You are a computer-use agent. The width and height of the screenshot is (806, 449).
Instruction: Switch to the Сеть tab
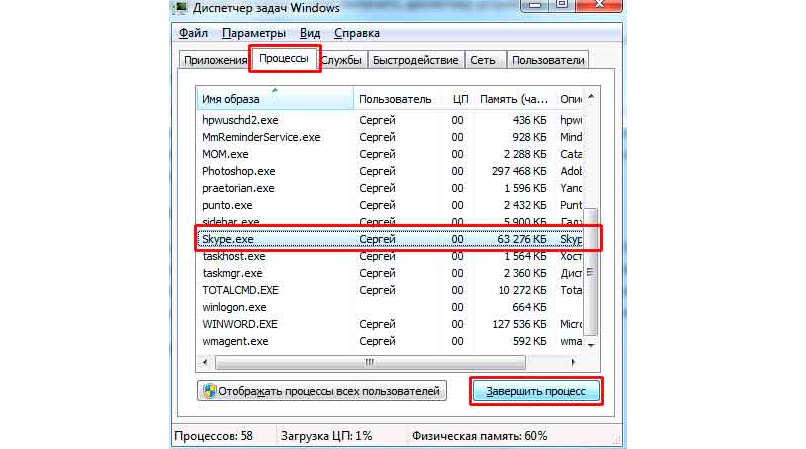pyautogui.click(x=483, y=60)
